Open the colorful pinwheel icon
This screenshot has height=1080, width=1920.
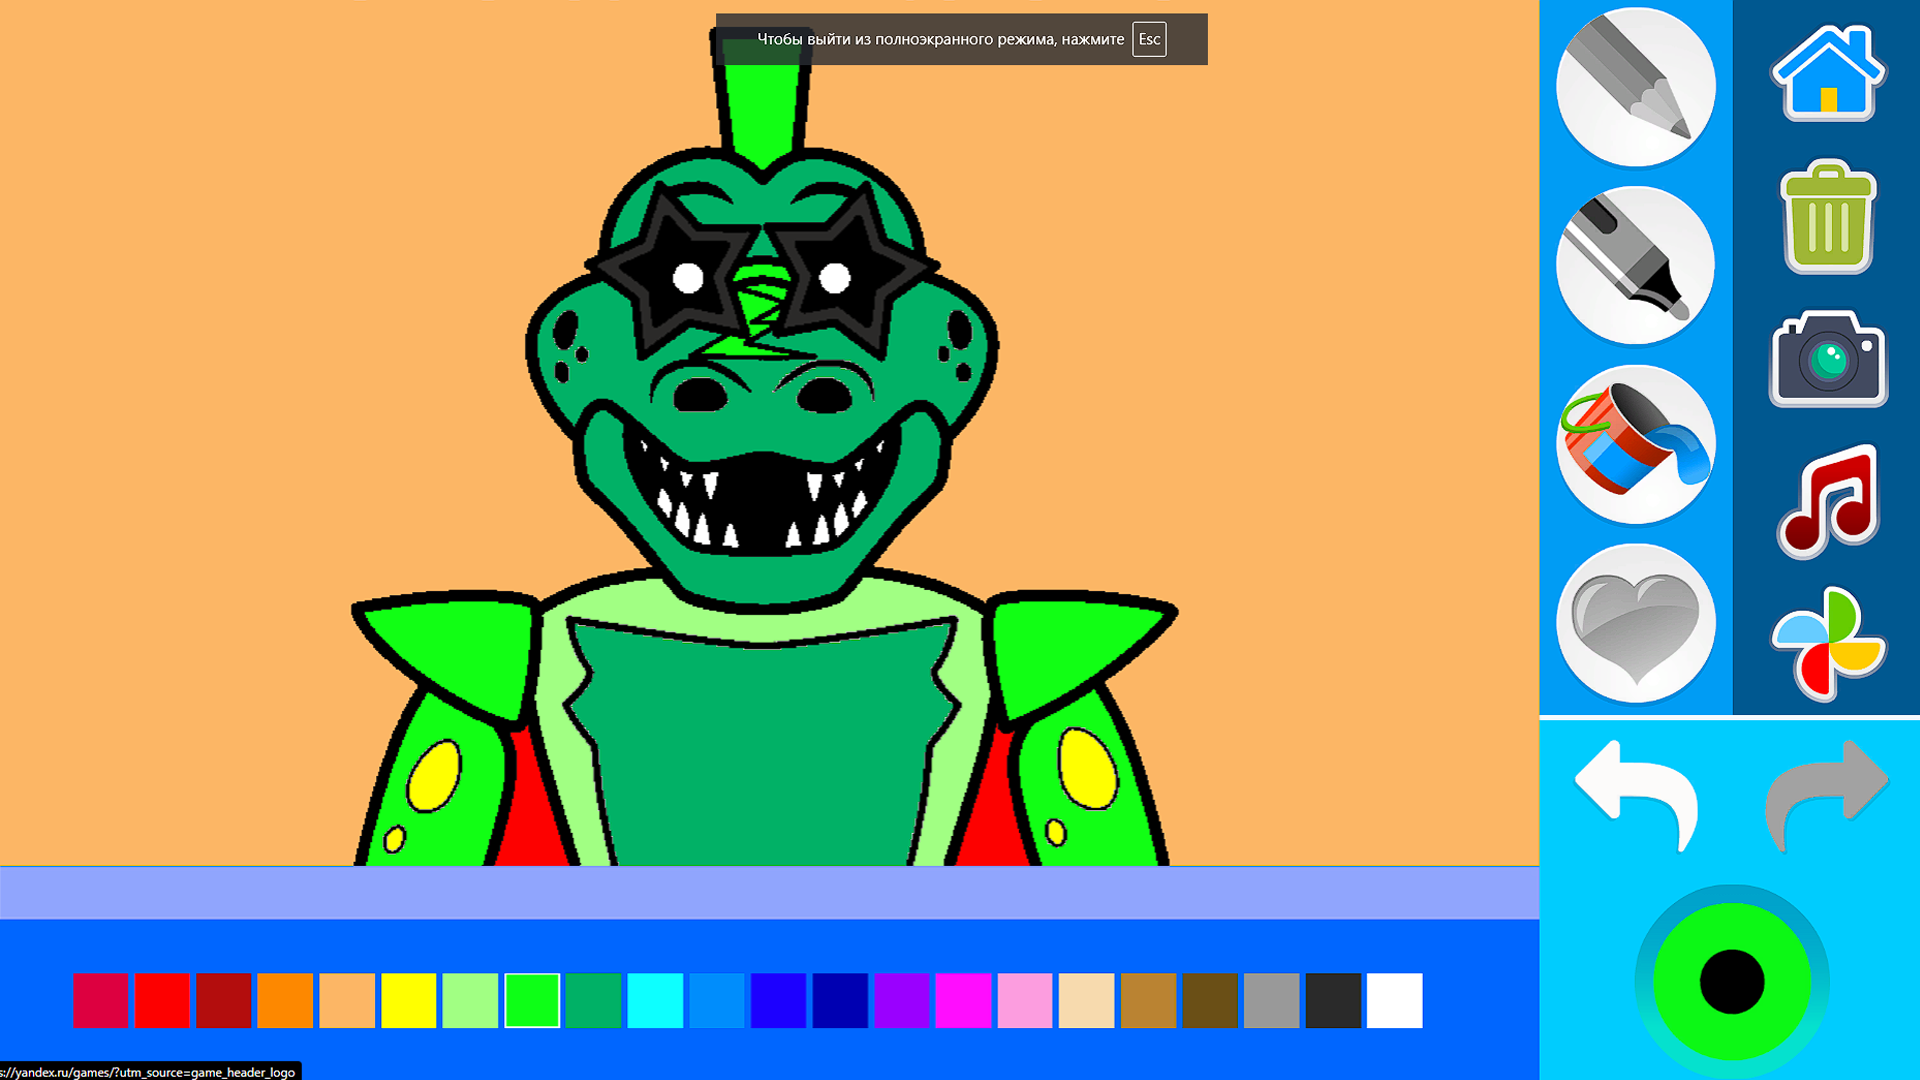tap(1828, 644)
